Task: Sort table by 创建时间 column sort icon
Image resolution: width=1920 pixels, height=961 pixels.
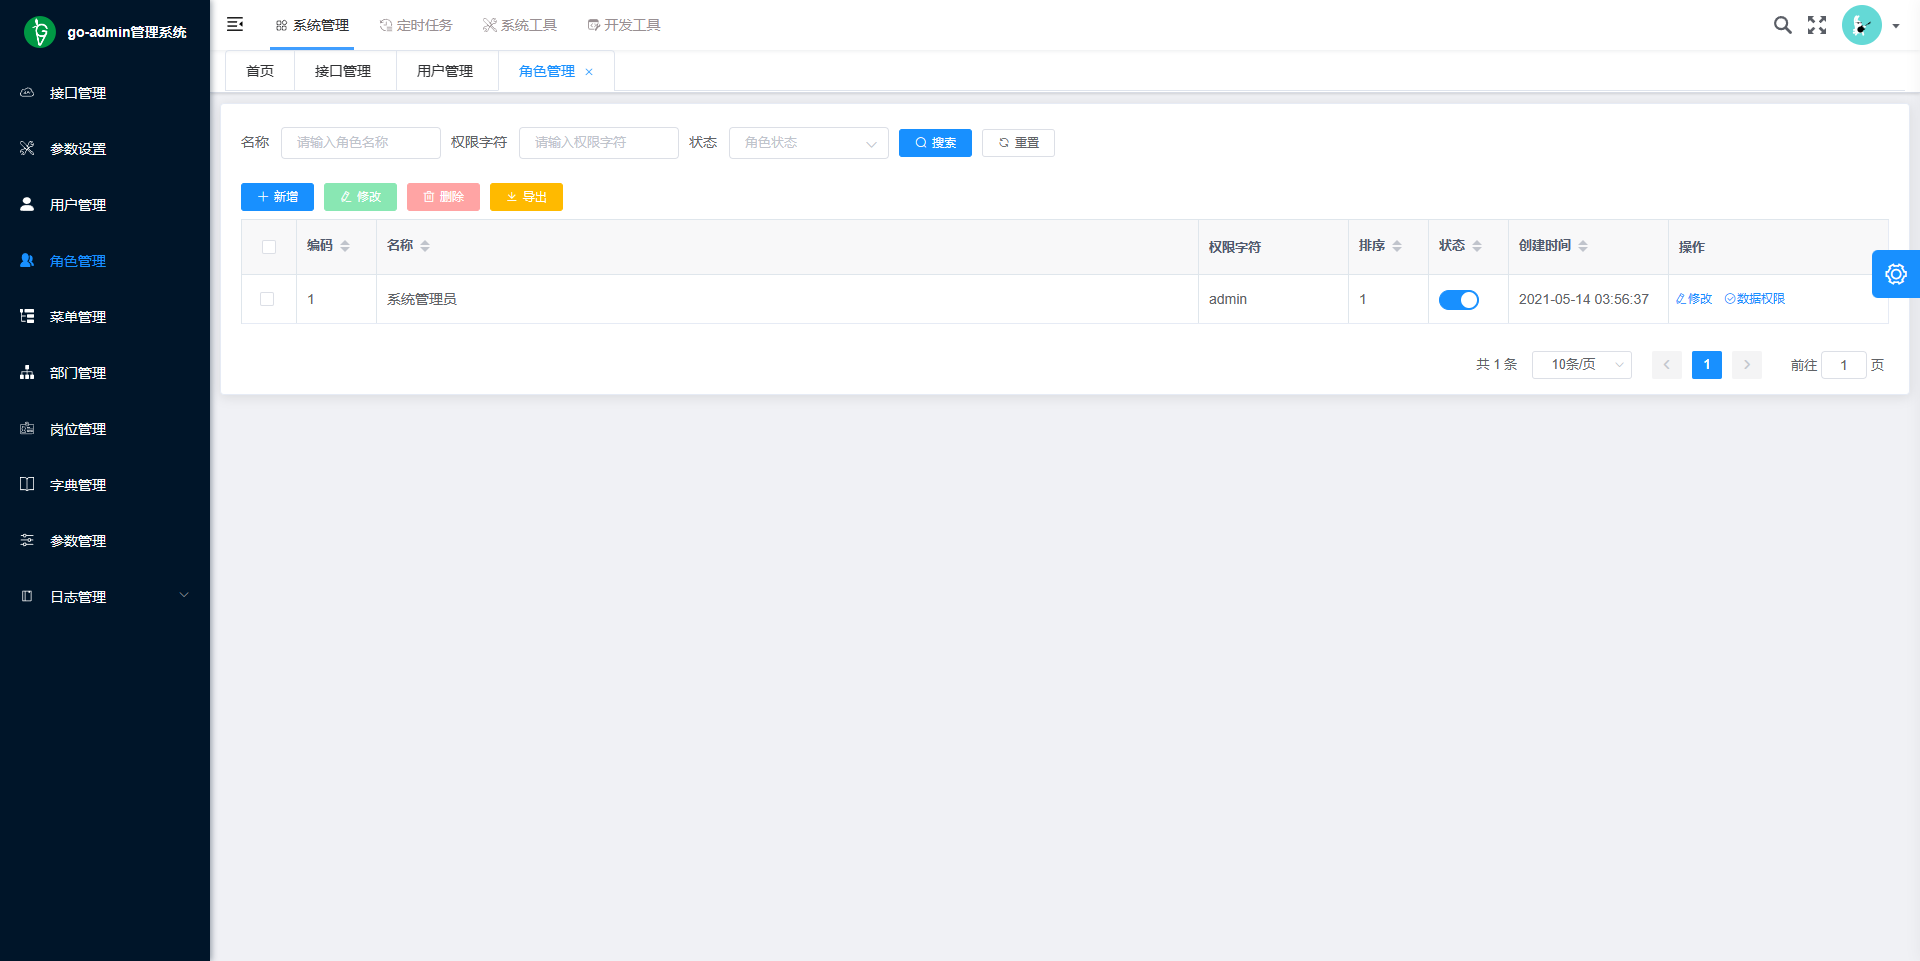Action: [1583, 246]
